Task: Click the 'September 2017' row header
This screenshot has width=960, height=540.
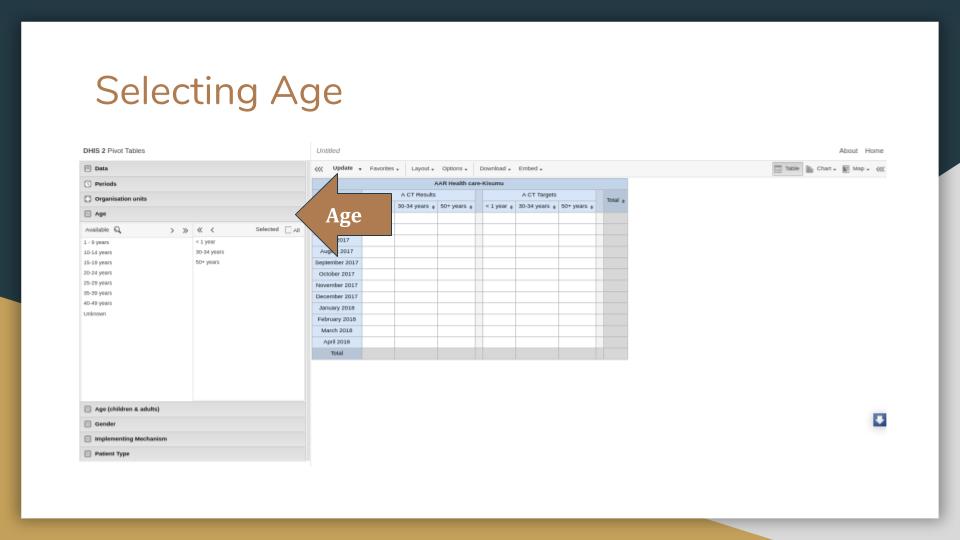Action: [x=337, y=263]
